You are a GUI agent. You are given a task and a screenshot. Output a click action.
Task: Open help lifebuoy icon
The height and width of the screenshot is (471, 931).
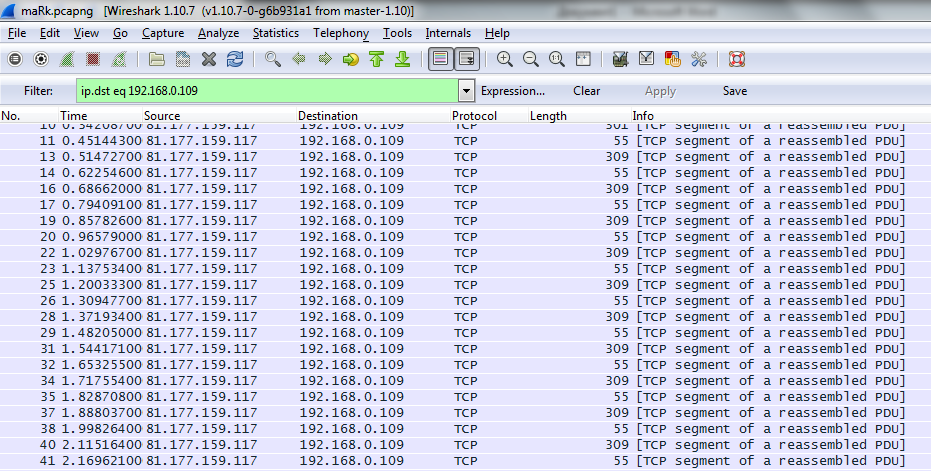[x=737, y=59]
